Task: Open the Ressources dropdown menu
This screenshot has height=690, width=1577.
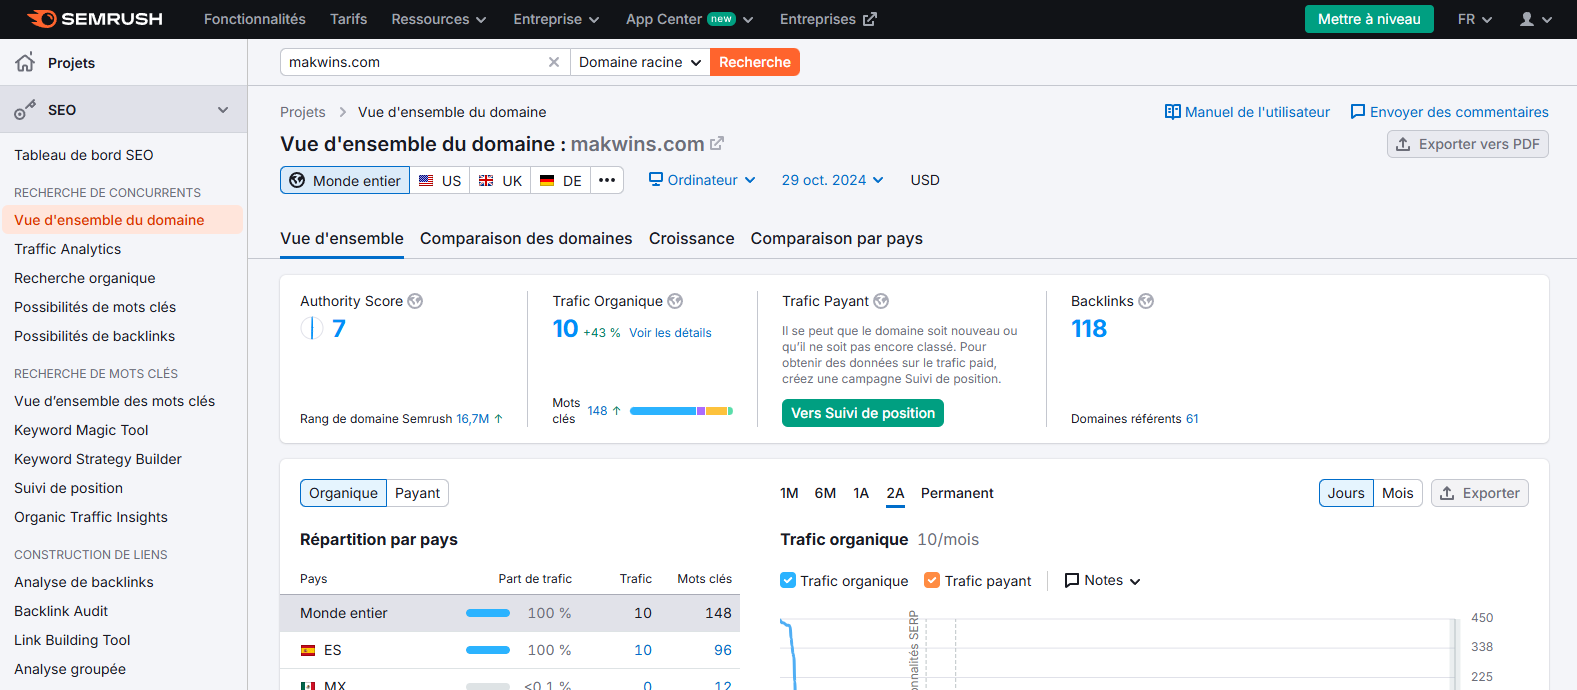Action: pos(439,19)
